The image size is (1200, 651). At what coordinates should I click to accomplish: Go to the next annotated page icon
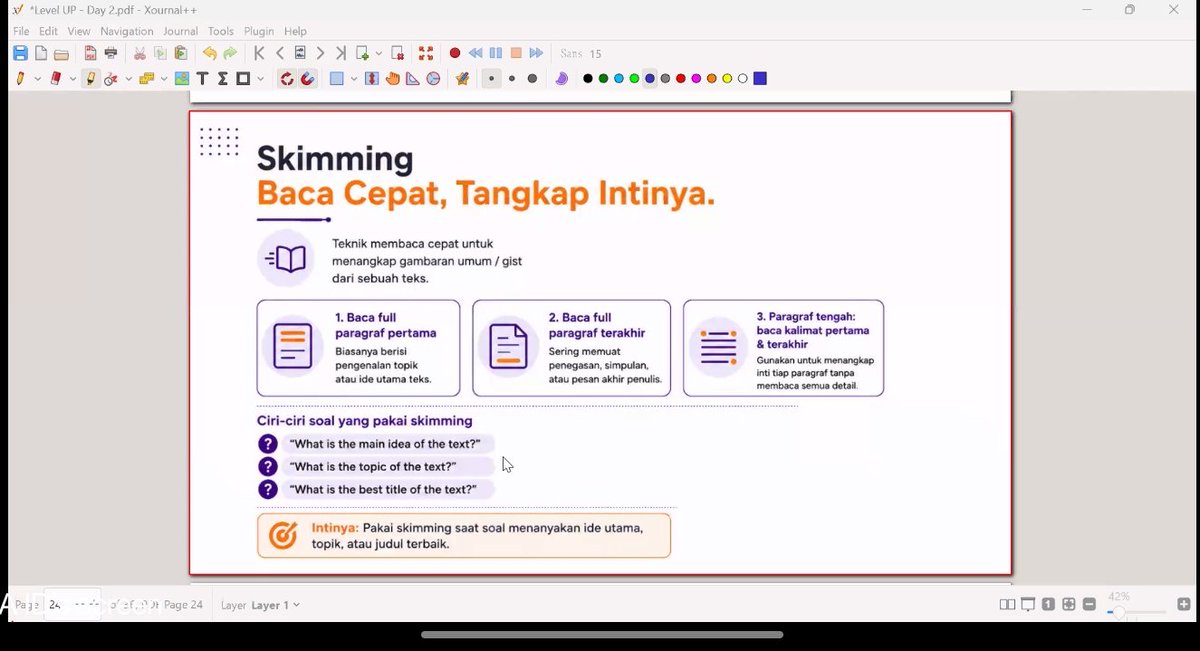(x=300, y=53)
